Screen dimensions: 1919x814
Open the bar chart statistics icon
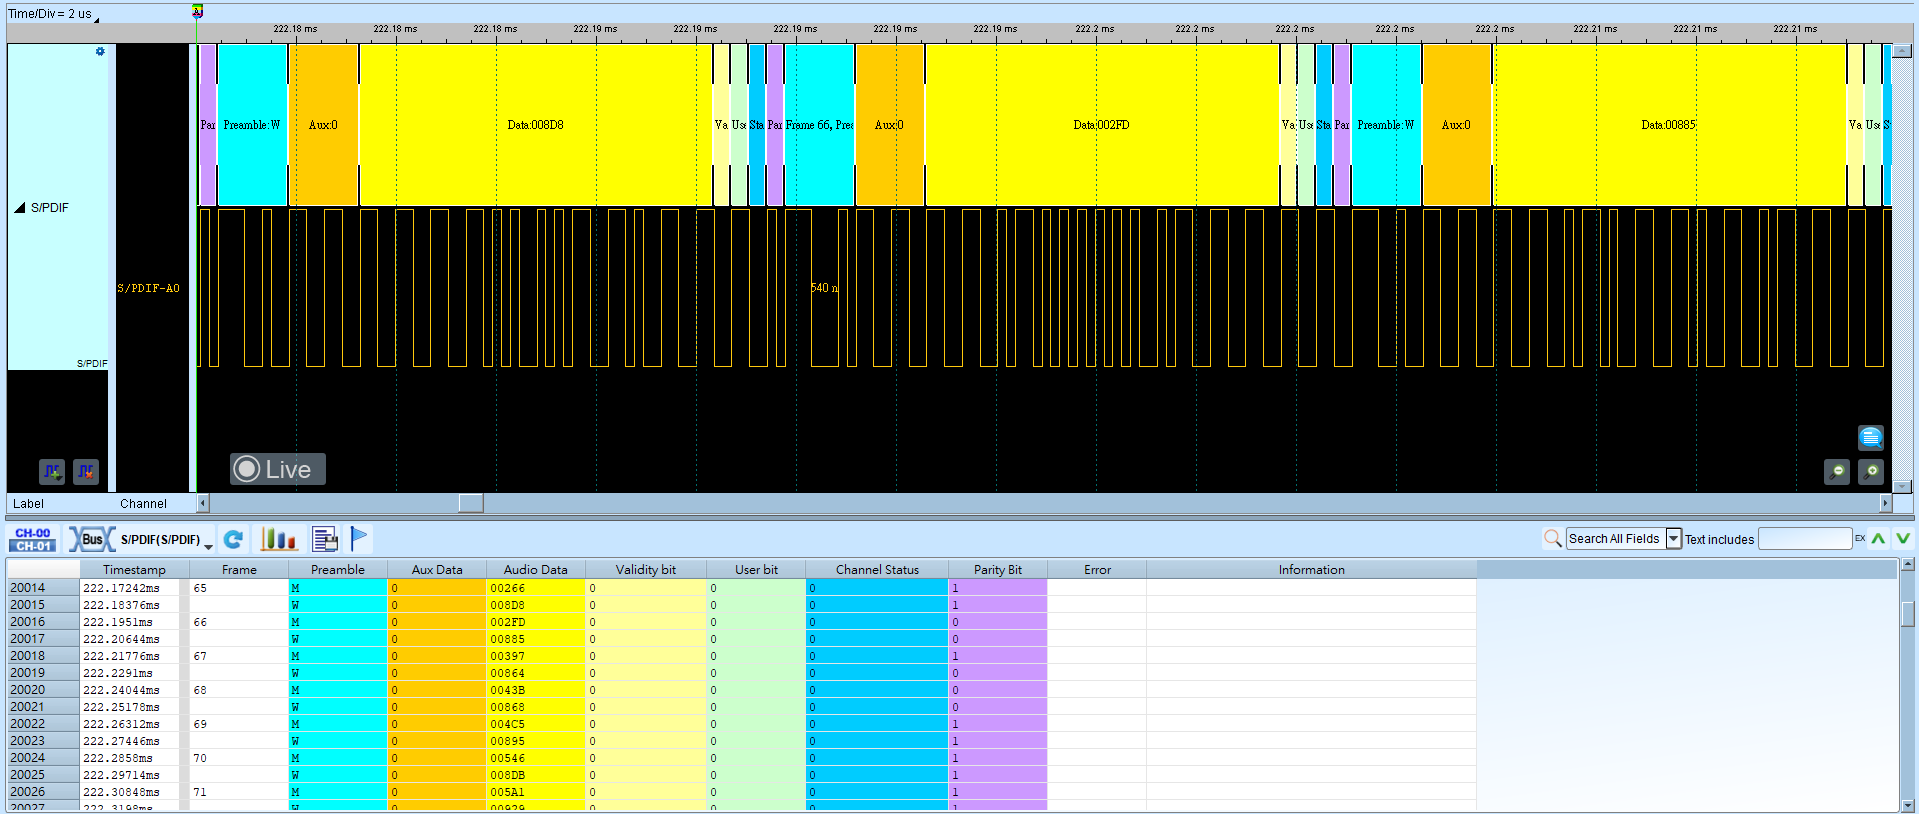pyautogui.click(x=279, y=539)
